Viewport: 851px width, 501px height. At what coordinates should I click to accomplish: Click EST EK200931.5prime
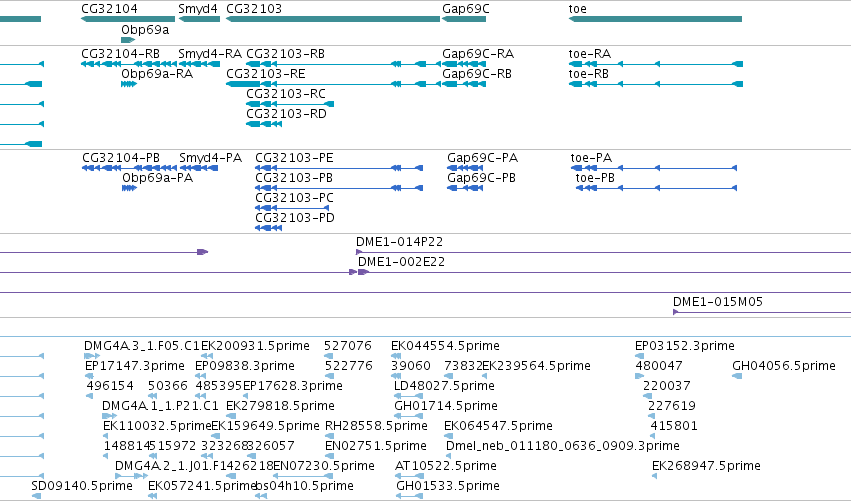[256, 346]
